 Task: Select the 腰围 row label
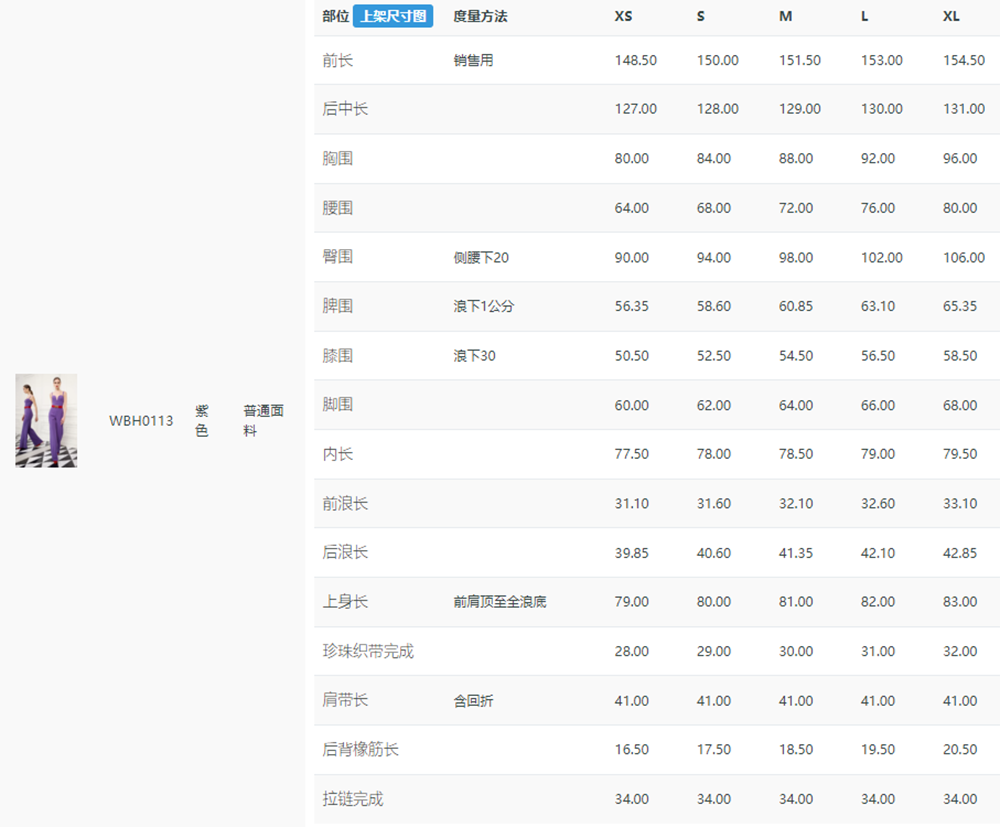pos(337,208)
